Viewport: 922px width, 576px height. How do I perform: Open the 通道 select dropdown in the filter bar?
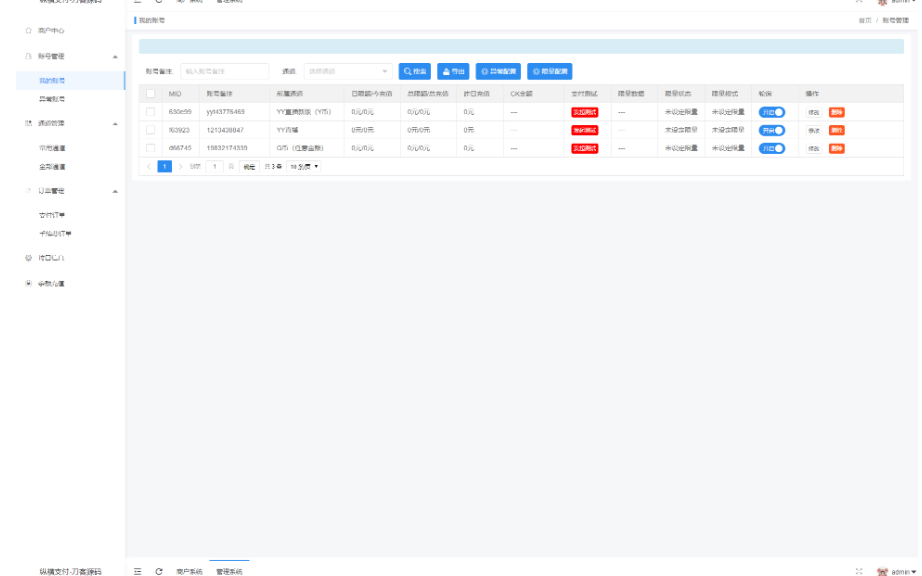coord(348,71)
